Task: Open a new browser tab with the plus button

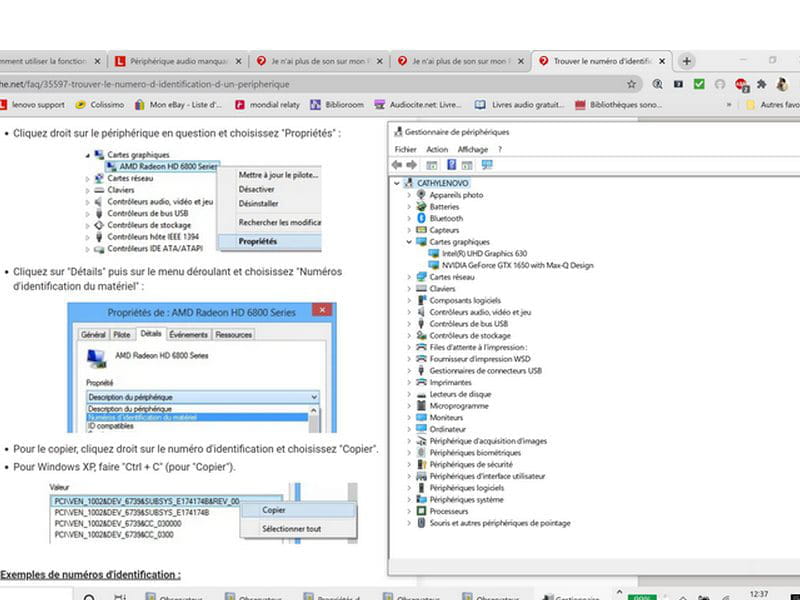Action: point(687,61)
